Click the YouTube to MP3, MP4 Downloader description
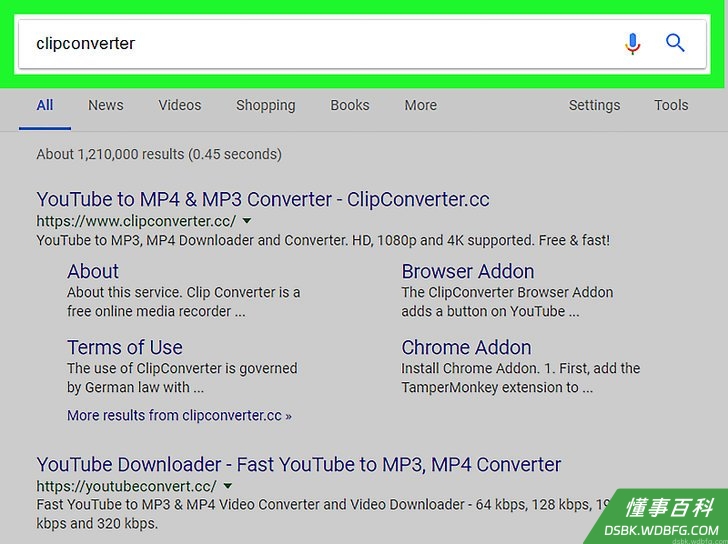728x544 pixels. [x=323, y=240]
